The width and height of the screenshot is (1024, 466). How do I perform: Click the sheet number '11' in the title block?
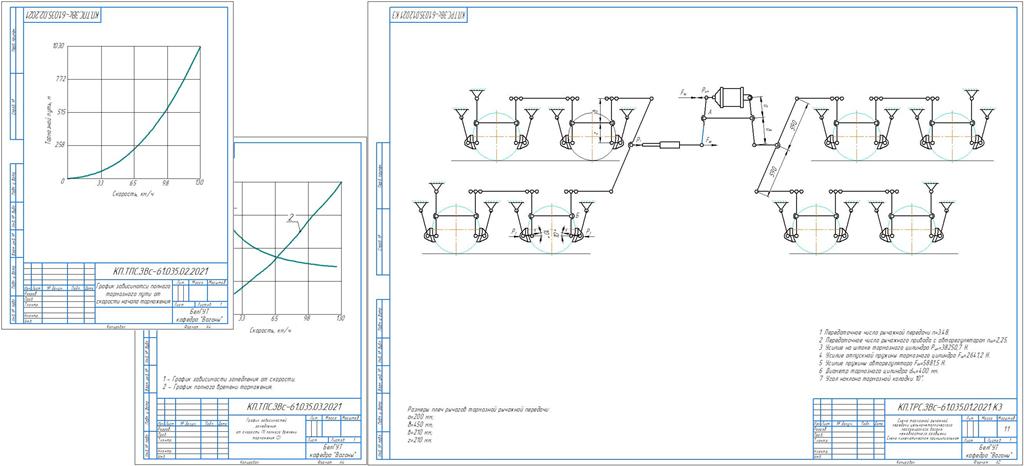(x=1006, y=431)
